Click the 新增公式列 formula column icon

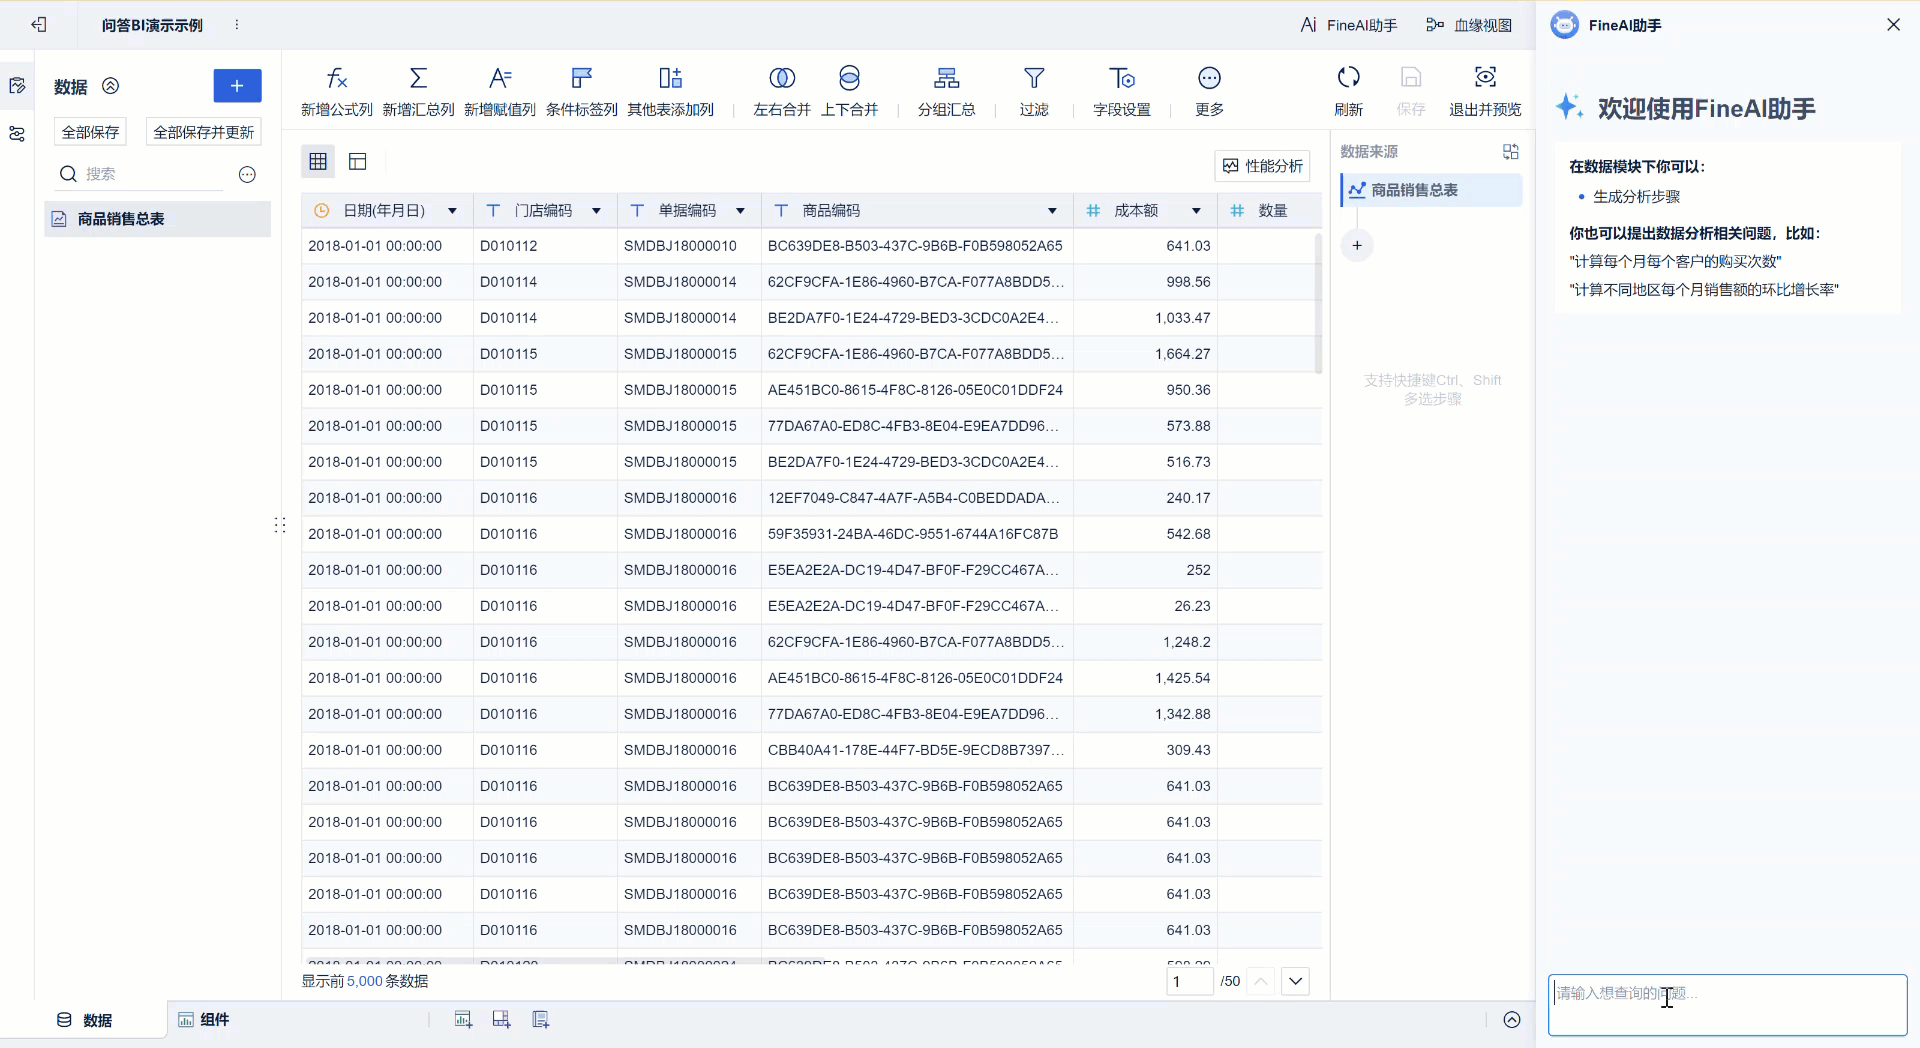pyautogui.click(x=337, y=78)
